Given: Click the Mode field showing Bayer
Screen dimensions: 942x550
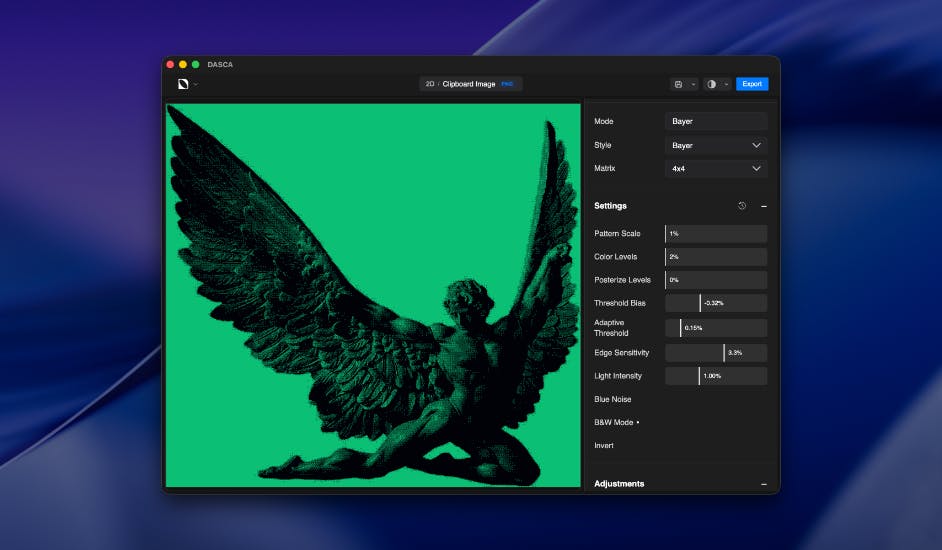Looking at the screenshot, I should coord(716,121).
